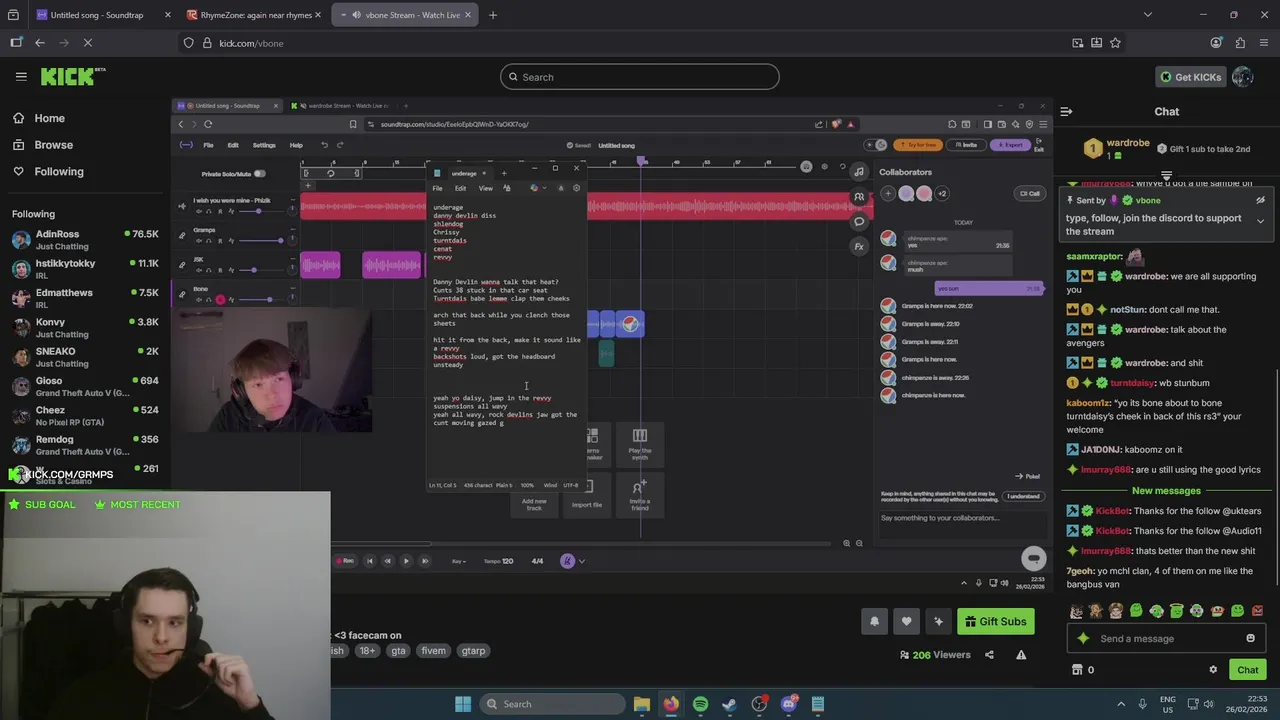Open dropdown beside the purple instrument icon
Image resolution: width=1280 pixels, height=720 pixels.
coord(582,561)
